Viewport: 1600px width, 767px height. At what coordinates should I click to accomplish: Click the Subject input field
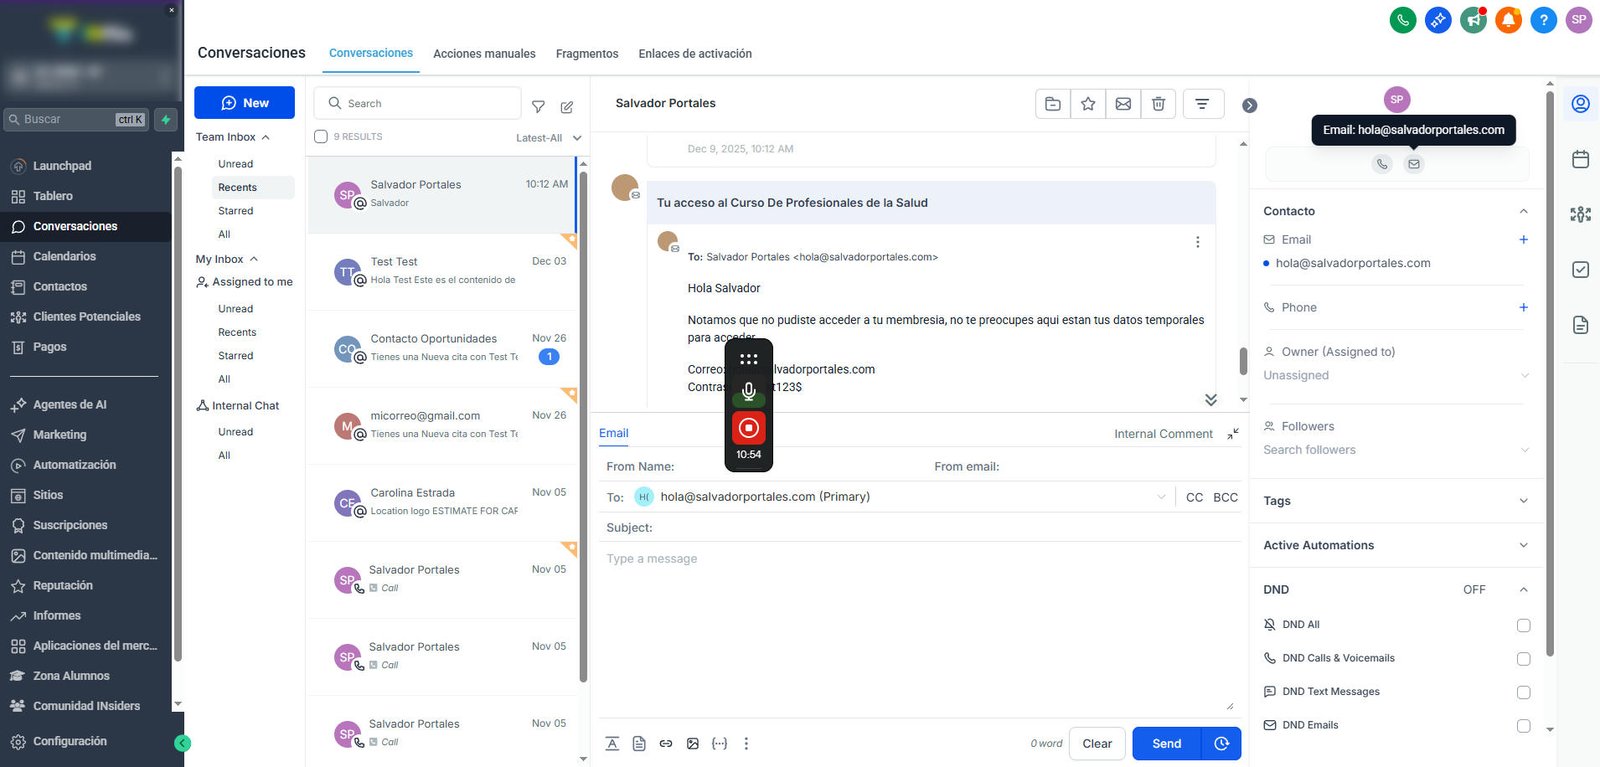point(920,528)
